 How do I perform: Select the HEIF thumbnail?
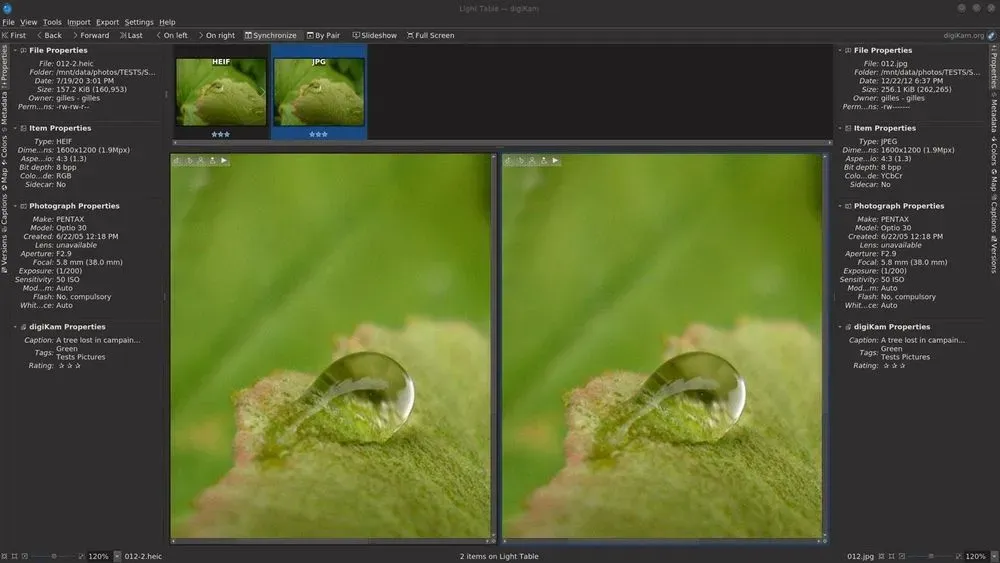tap(221, 92)
